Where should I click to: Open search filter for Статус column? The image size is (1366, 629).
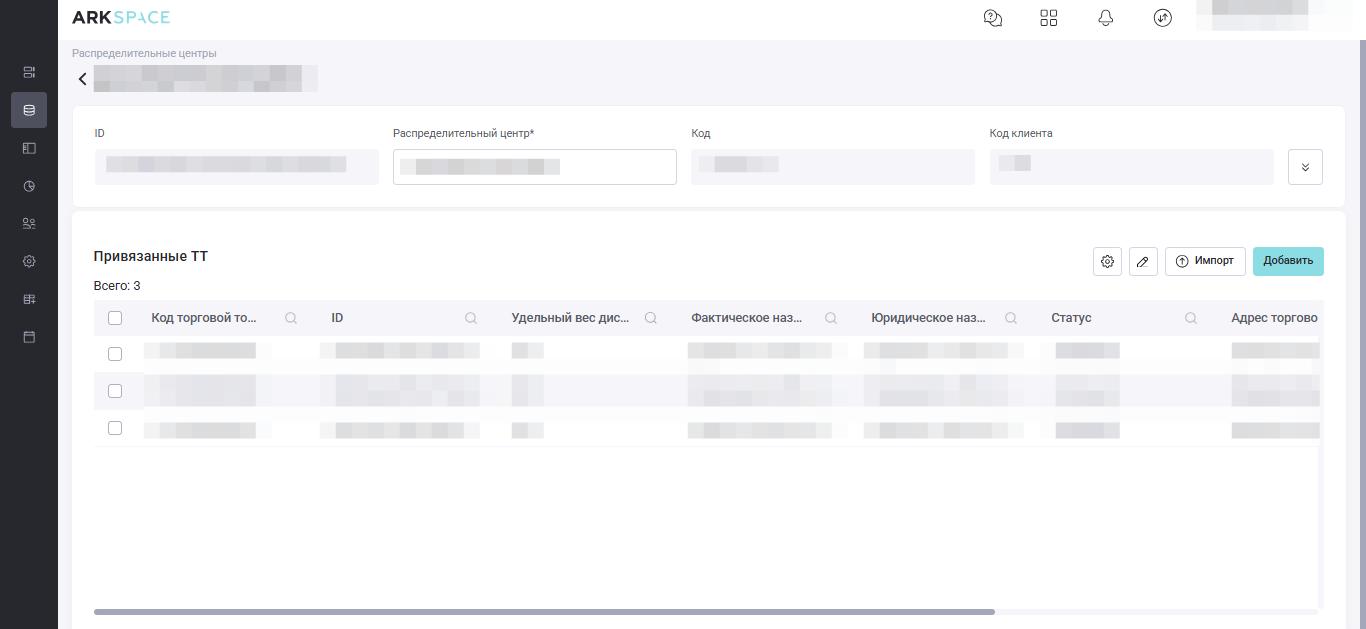[x=1191, y=318]
